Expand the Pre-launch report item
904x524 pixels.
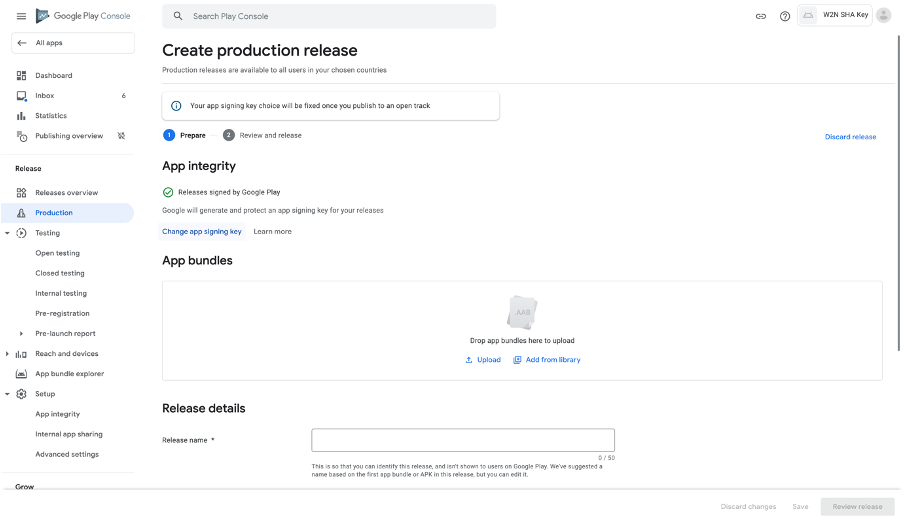coord(22,334)
